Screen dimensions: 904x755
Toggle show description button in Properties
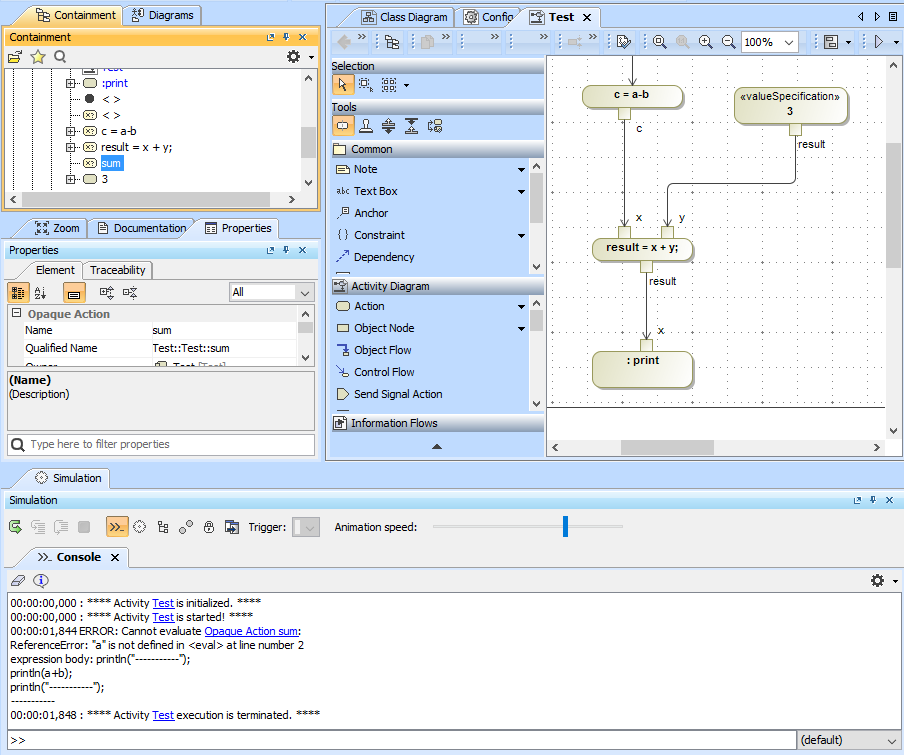coord(73,292)
